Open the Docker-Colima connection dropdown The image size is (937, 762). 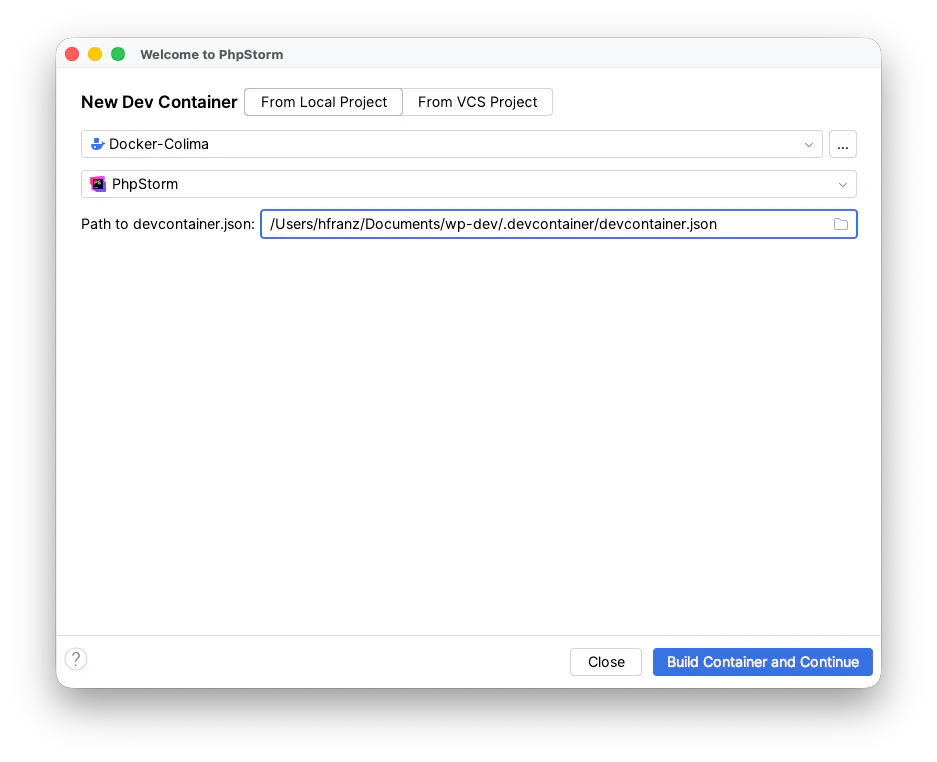point(452,144)
